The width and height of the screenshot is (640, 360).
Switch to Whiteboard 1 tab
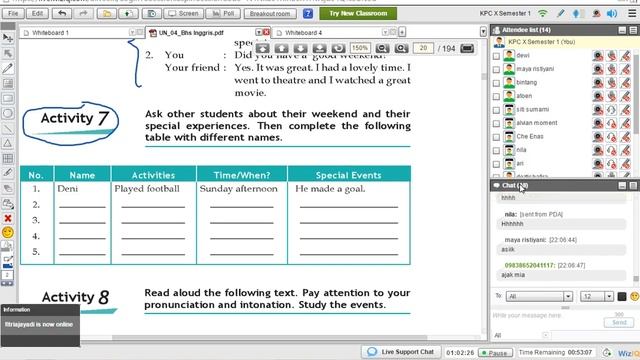(x=82, y=33)
